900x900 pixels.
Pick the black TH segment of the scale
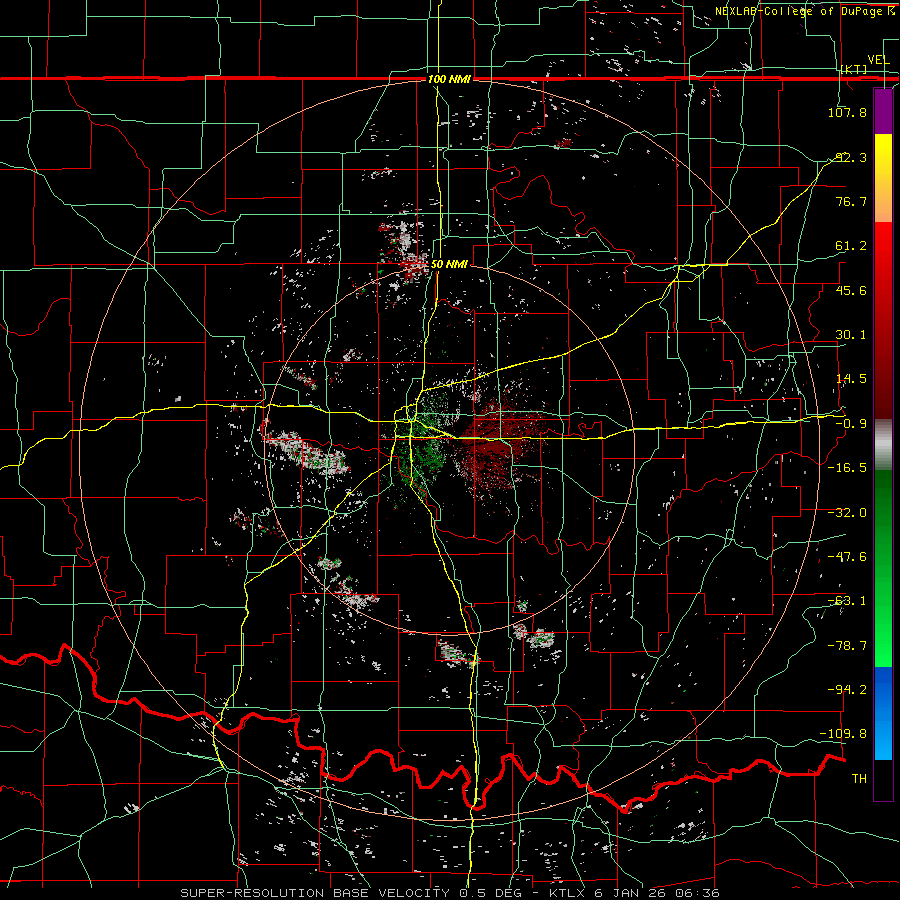(883, 780)
